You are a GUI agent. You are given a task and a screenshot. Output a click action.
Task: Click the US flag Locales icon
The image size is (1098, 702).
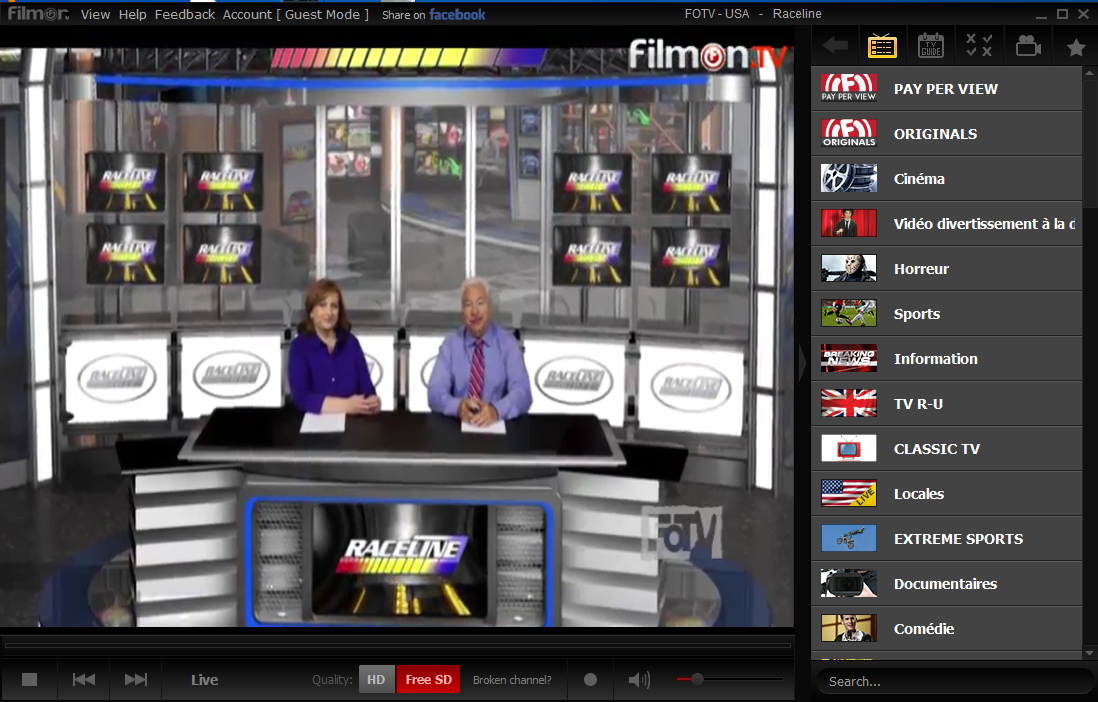point(849,493)
